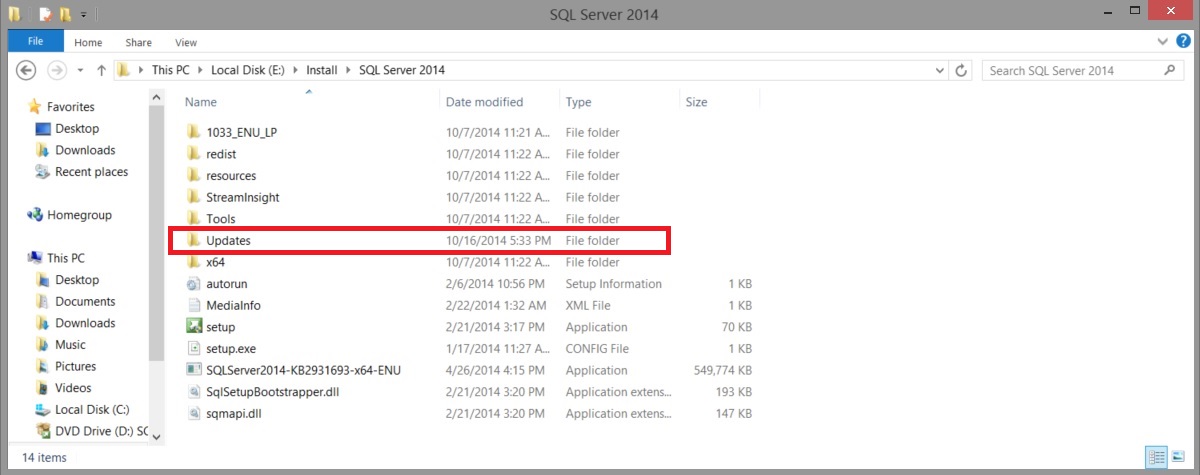Open the recent locations dropdown arrow

pos(79,71)
